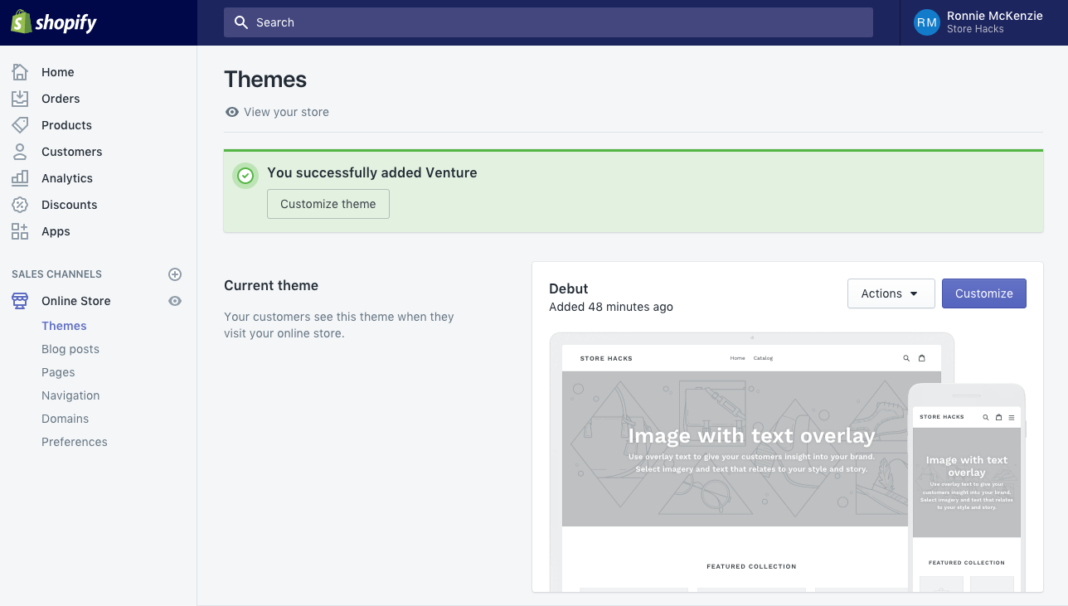Open the Discounts section

22,204
